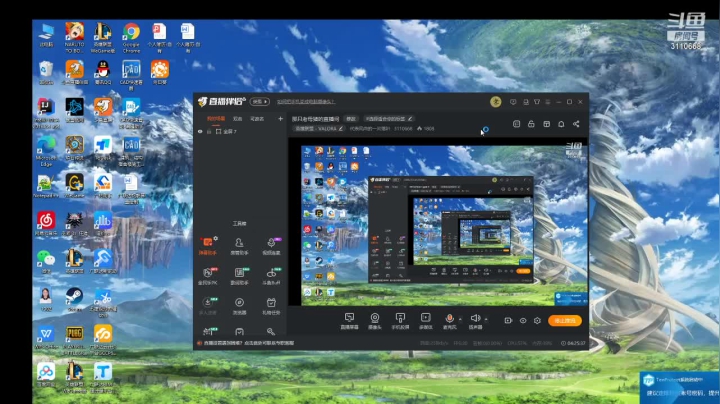Viewport: 720px width, 404px height.
Task: Open Google Chrome desktop icon
Action: 131,38
